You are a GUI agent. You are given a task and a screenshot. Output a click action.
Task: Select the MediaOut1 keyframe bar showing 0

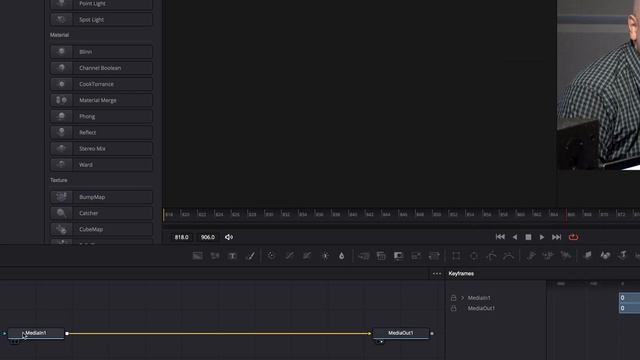coord(629,308)
